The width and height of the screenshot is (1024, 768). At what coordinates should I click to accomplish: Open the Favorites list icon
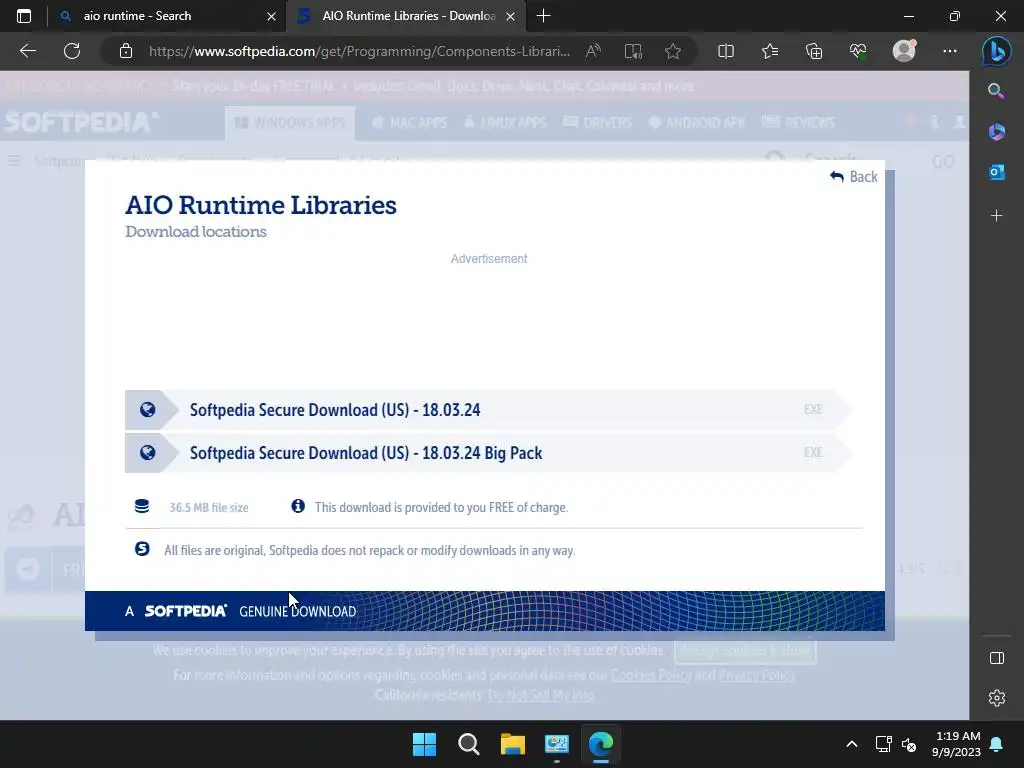pyautogui.click(x=770, y=51)
